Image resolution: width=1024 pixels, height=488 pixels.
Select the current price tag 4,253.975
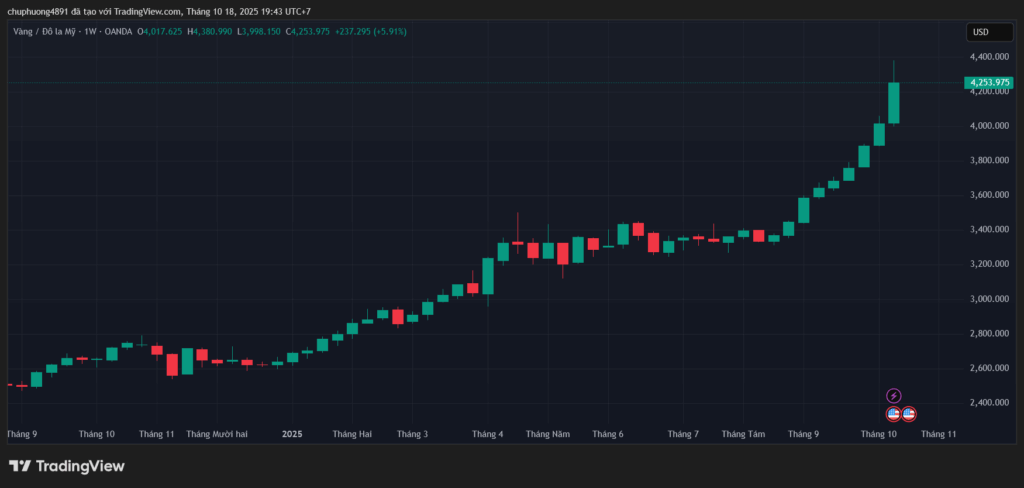click(x=989, y=82)
